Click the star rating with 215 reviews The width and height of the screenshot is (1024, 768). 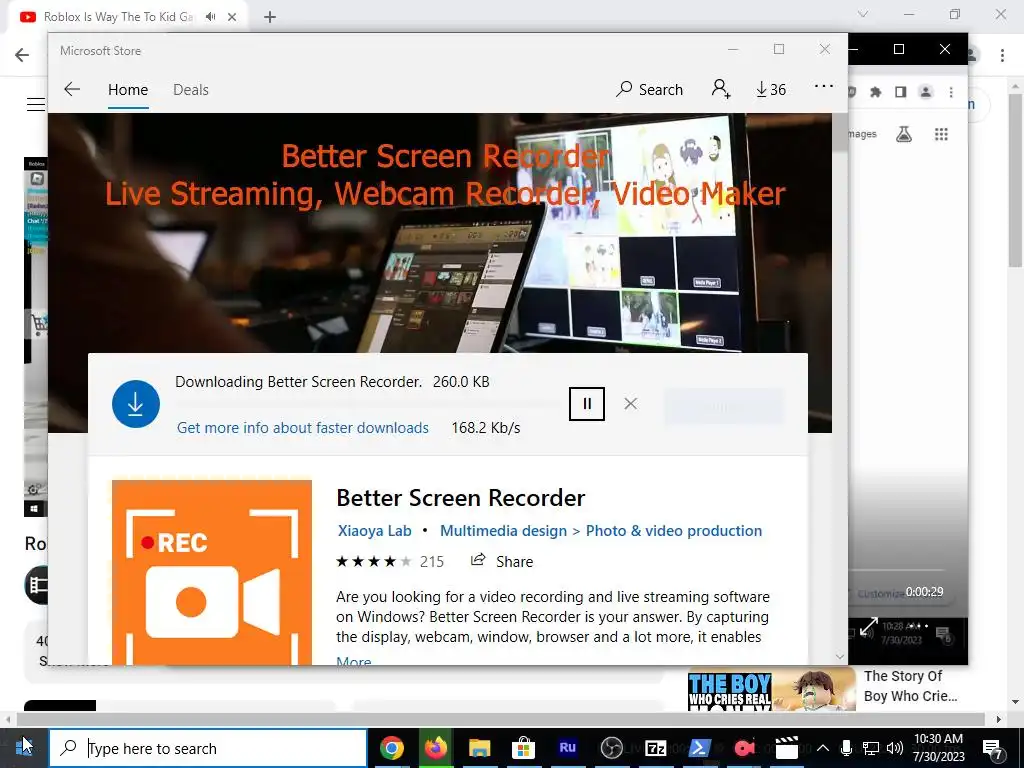[389, 561]
